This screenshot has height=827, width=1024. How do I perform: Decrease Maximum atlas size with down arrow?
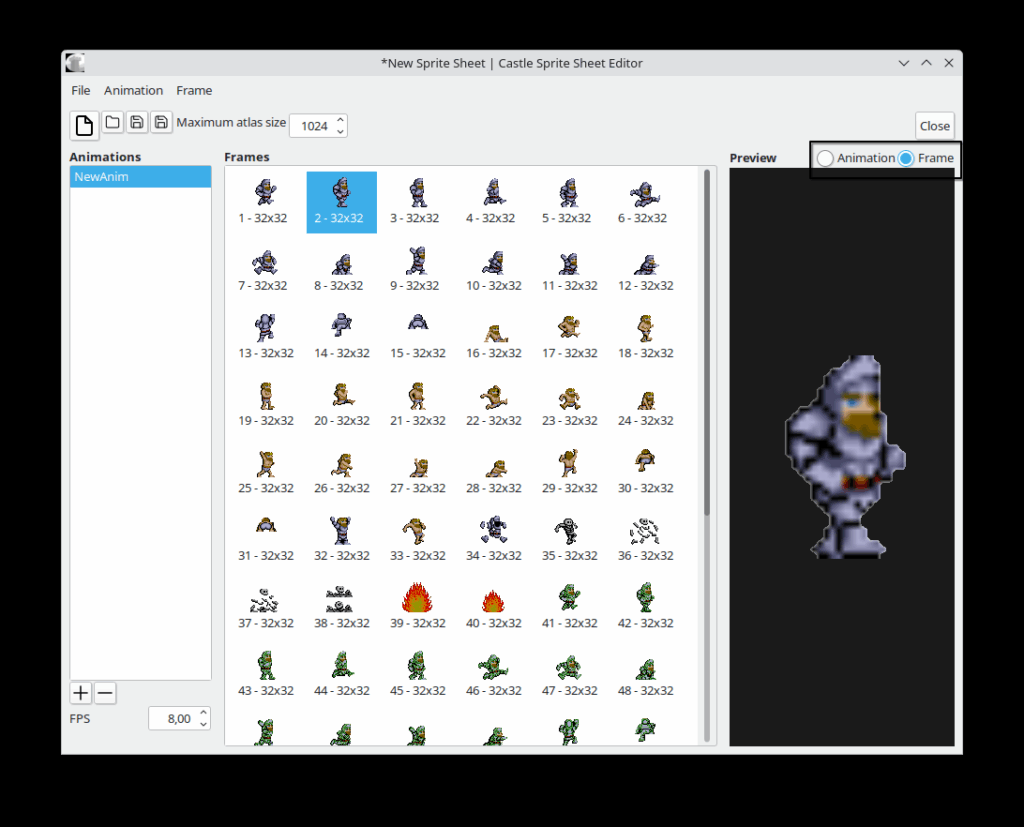(x=341, y=131)
